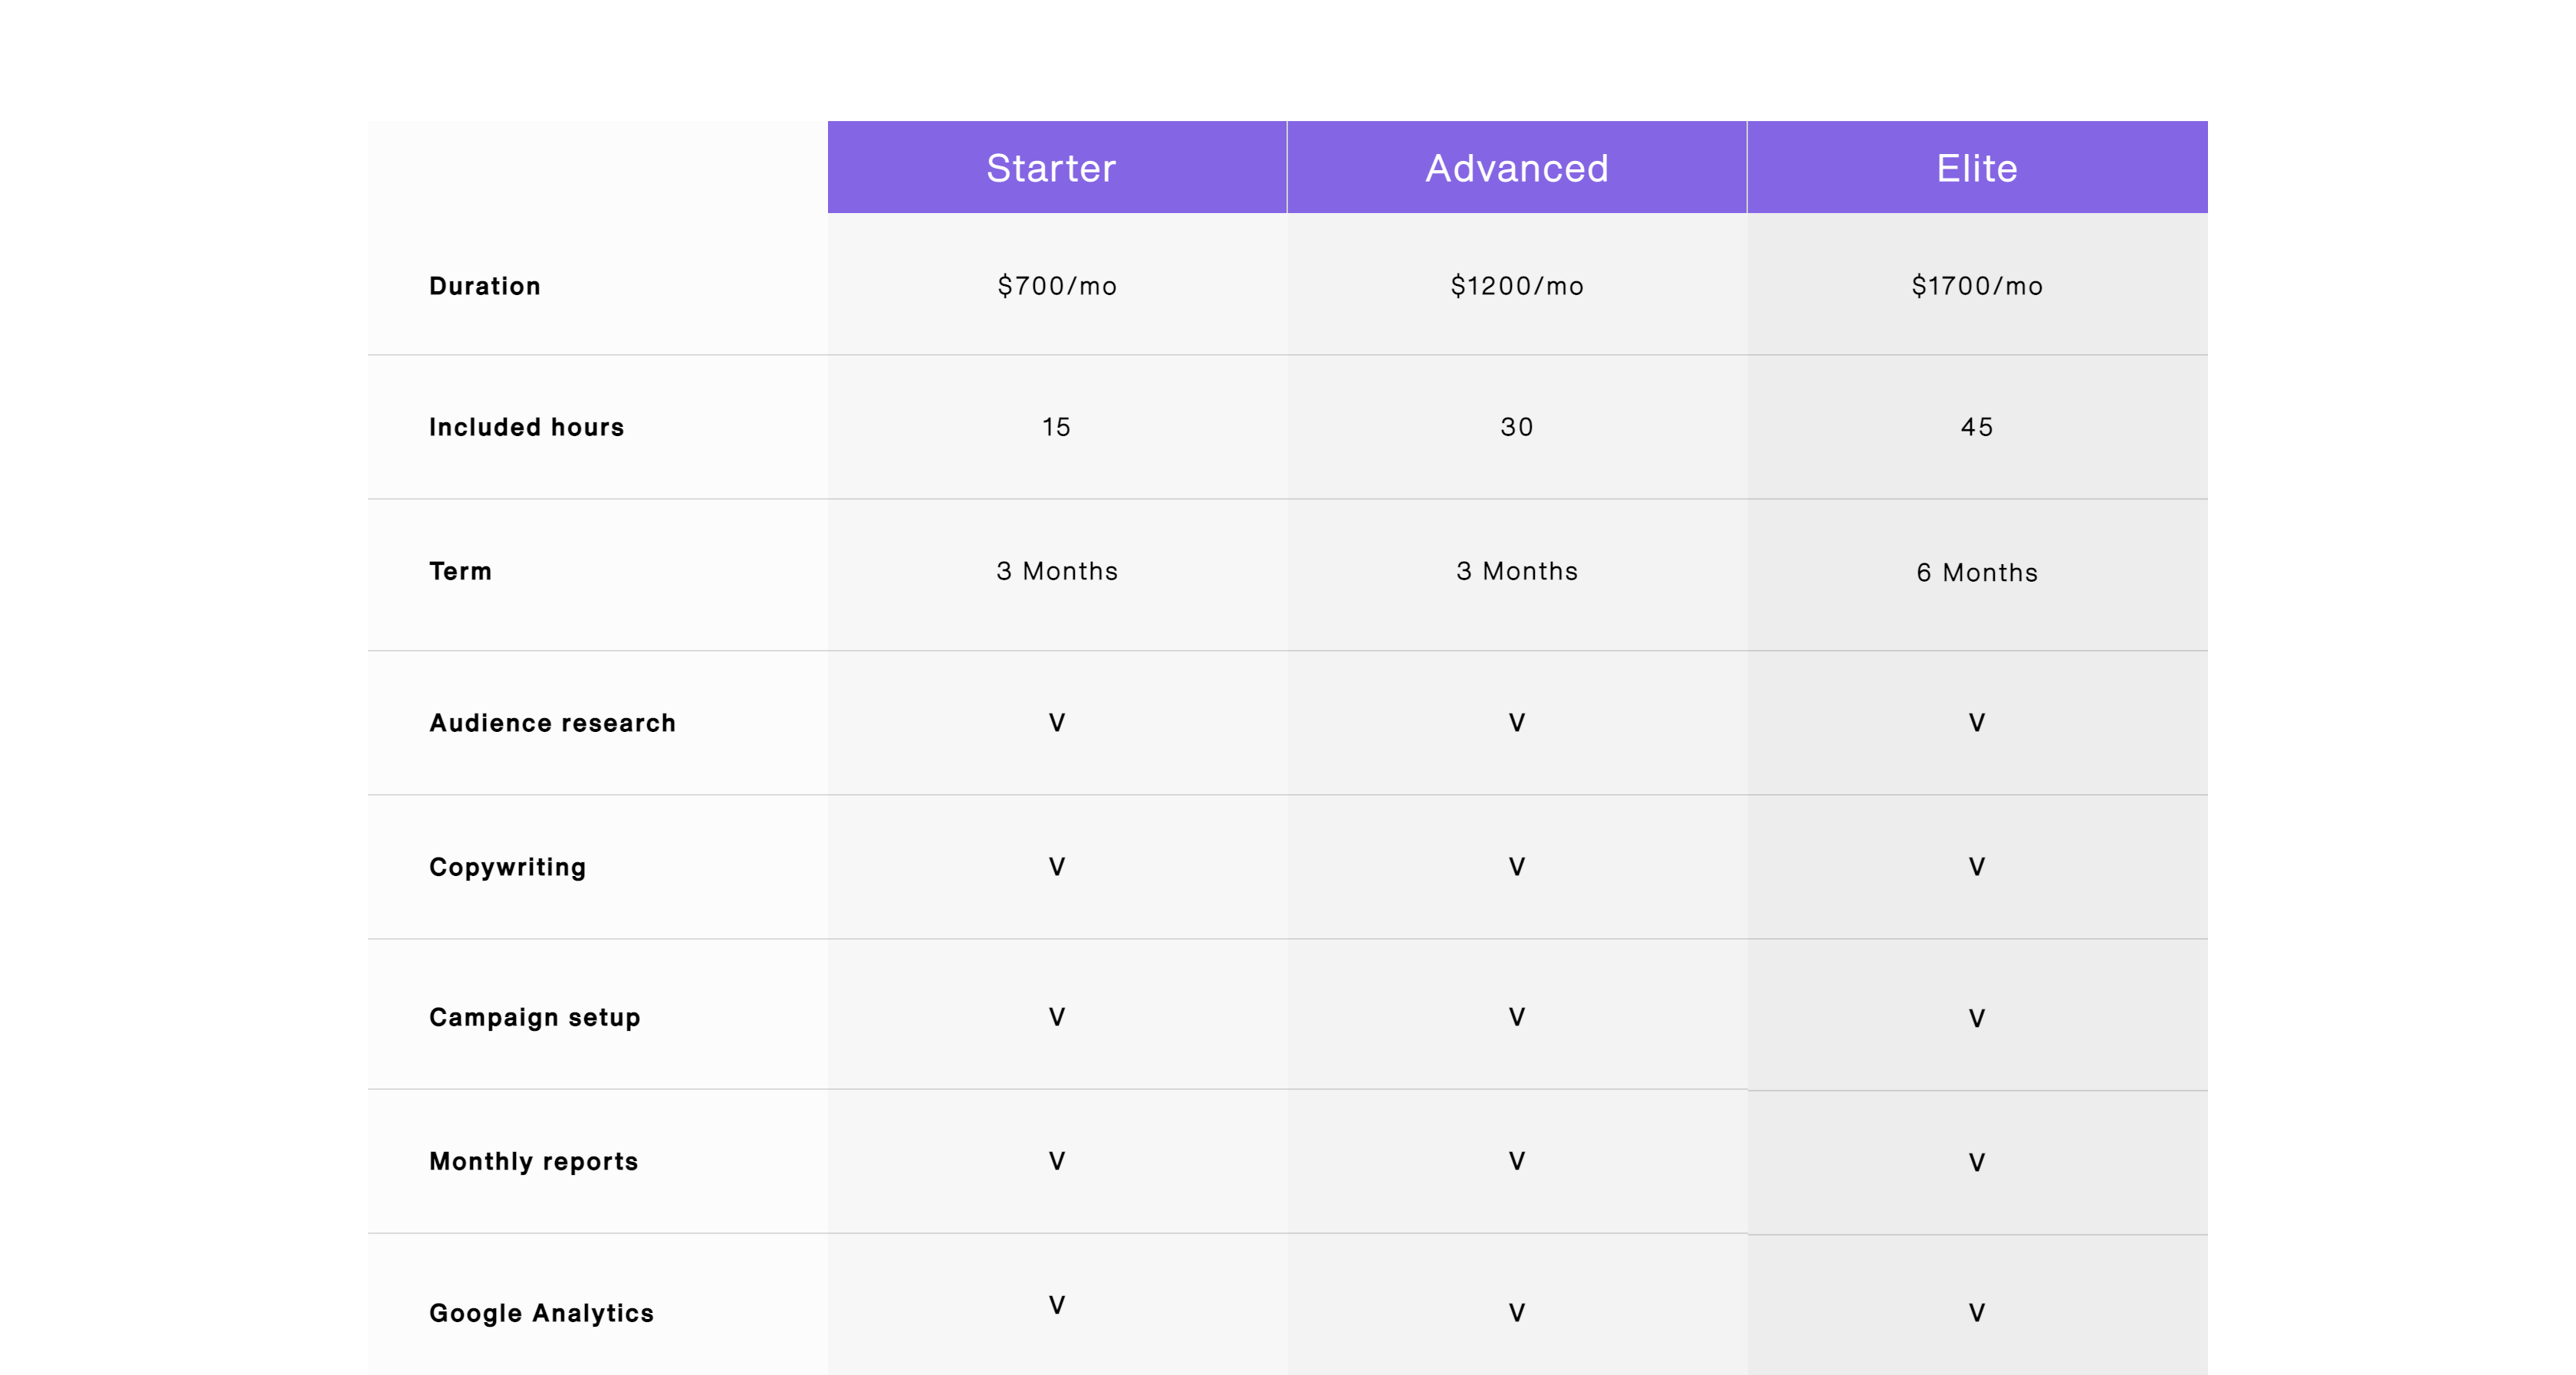Click Campaign setup checkmark under Starter
This screenshot has height=1375, width=2576.
(x=1056, y=1017)
